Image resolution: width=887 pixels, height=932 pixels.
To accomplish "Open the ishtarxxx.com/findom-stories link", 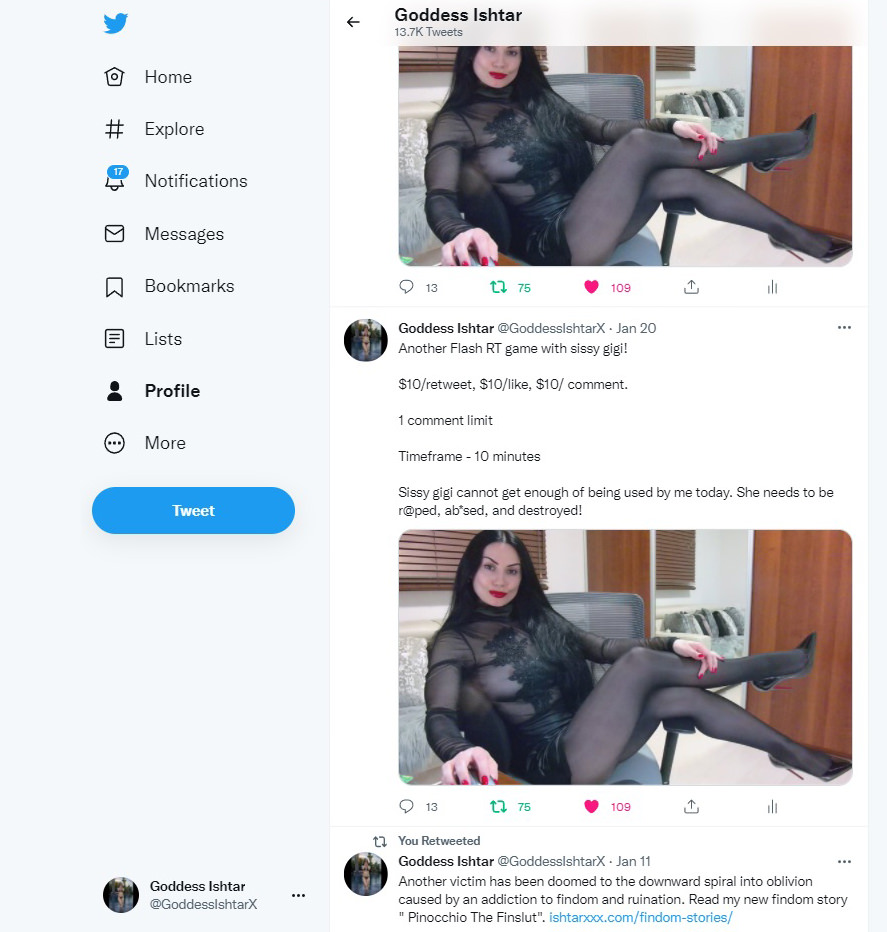I will coord(640,917).
